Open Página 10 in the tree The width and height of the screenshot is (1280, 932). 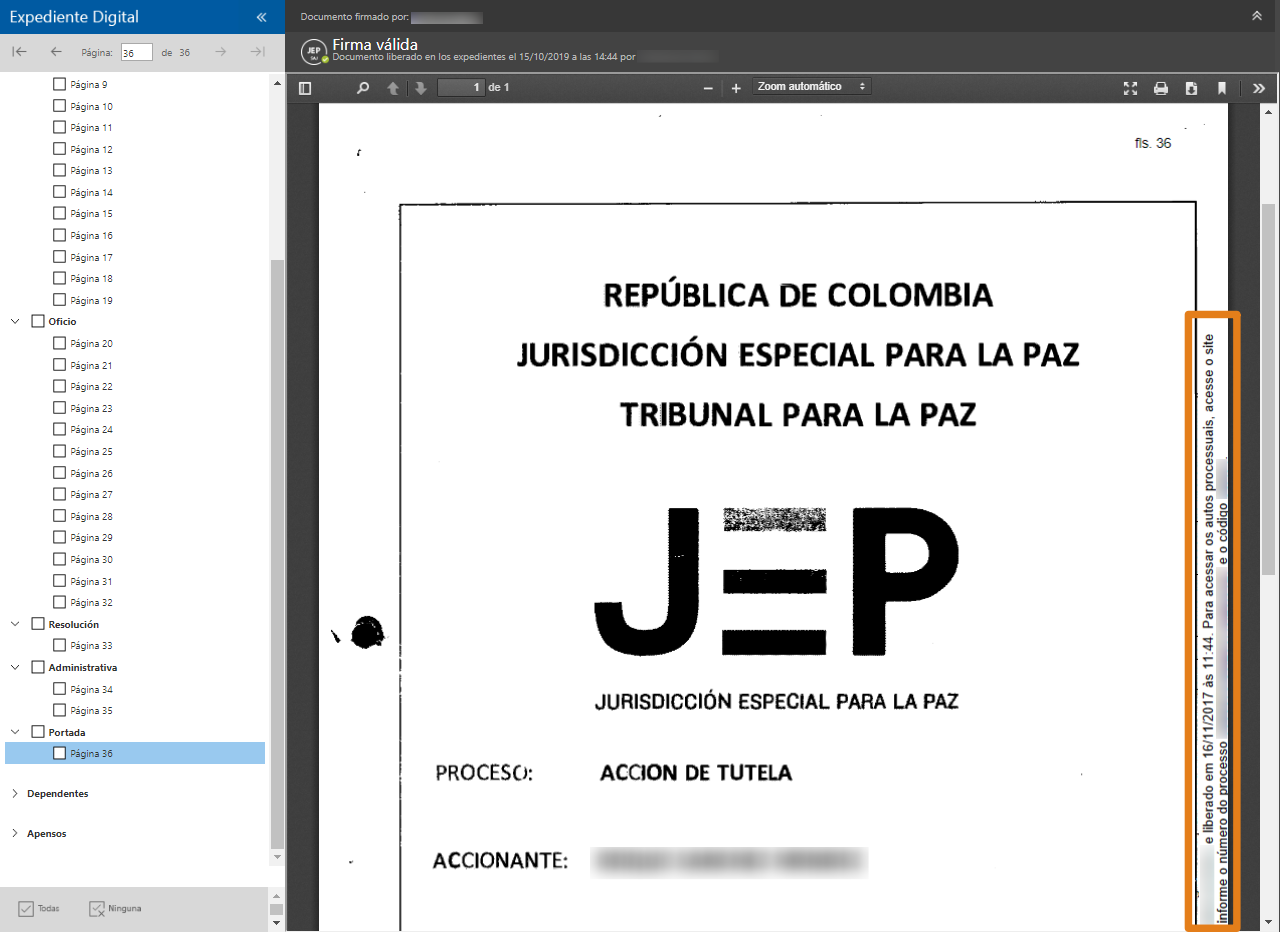91,107
